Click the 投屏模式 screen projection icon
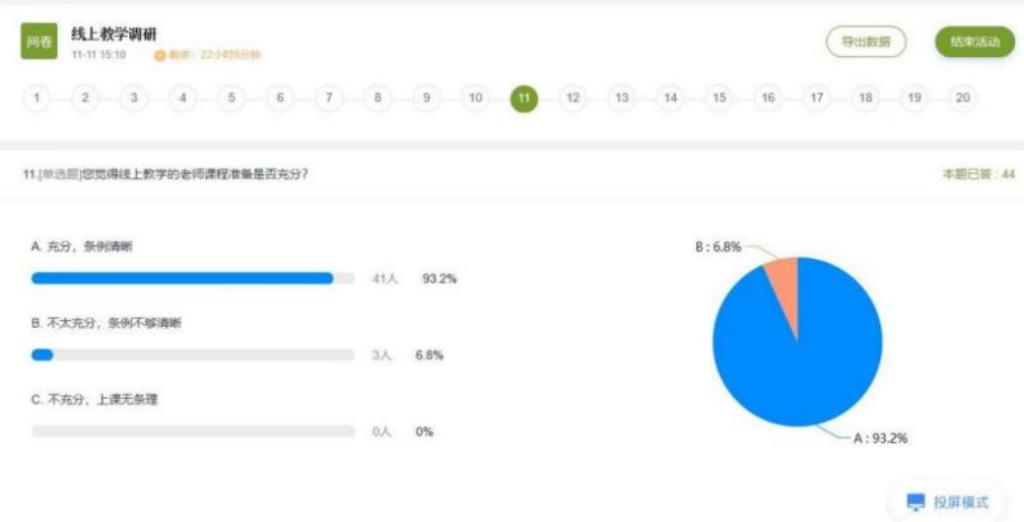This screenshot has height=522, width=1024. (915, 501)
